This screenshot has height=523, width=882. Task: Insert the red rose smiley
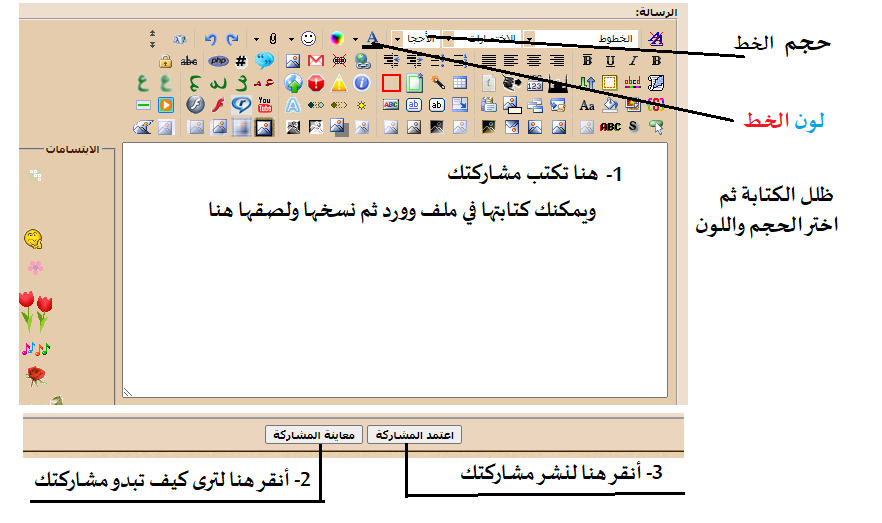36,375
